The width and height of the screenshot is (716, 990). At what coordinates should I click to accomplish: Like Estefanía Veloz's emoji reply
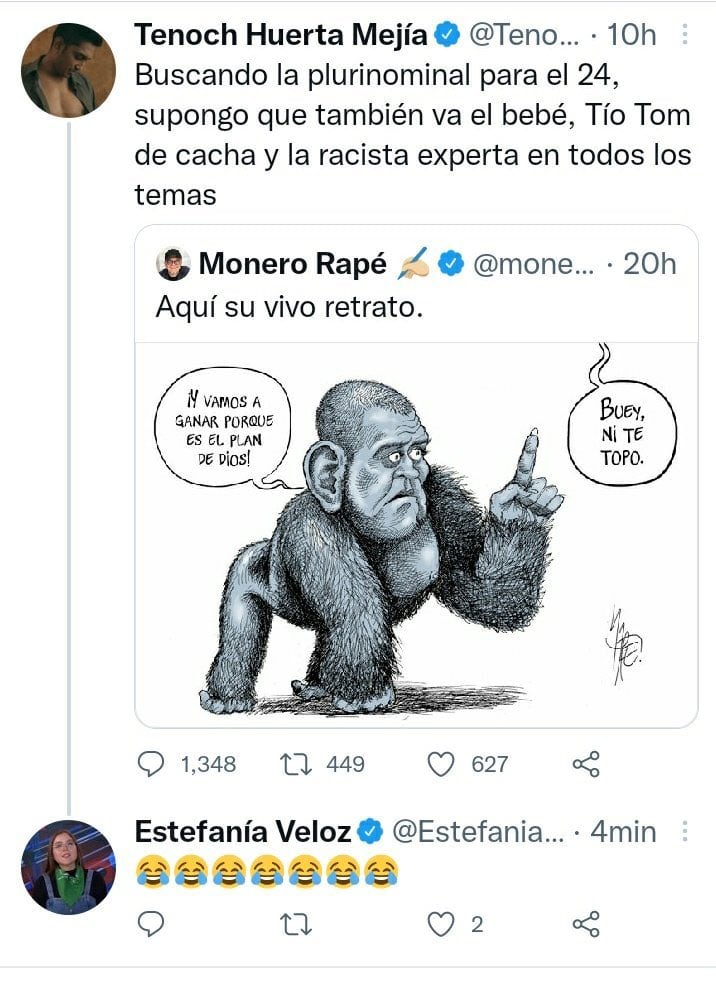(x=441, y=925)
